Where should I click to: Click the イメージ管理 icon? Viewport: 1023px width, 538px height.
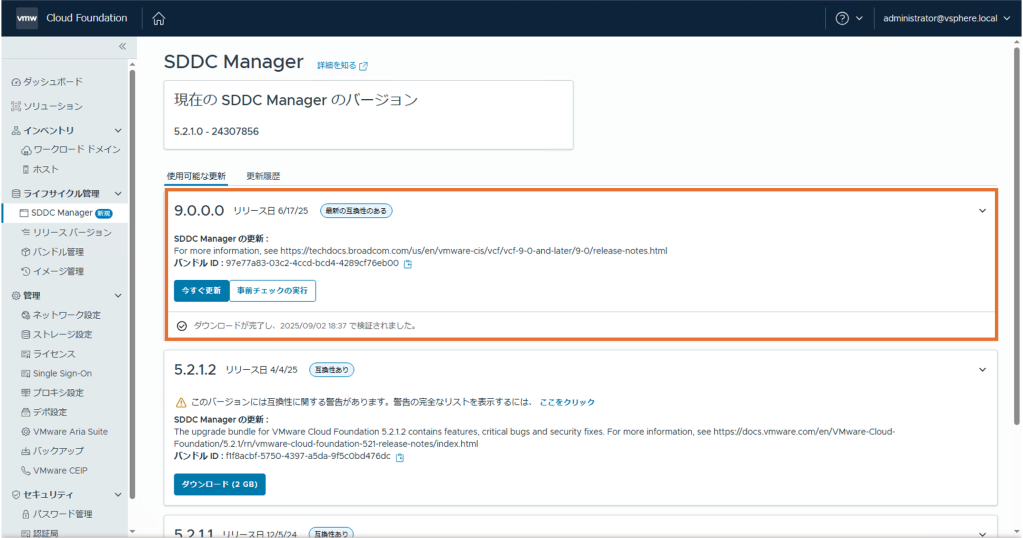[25, 271]
